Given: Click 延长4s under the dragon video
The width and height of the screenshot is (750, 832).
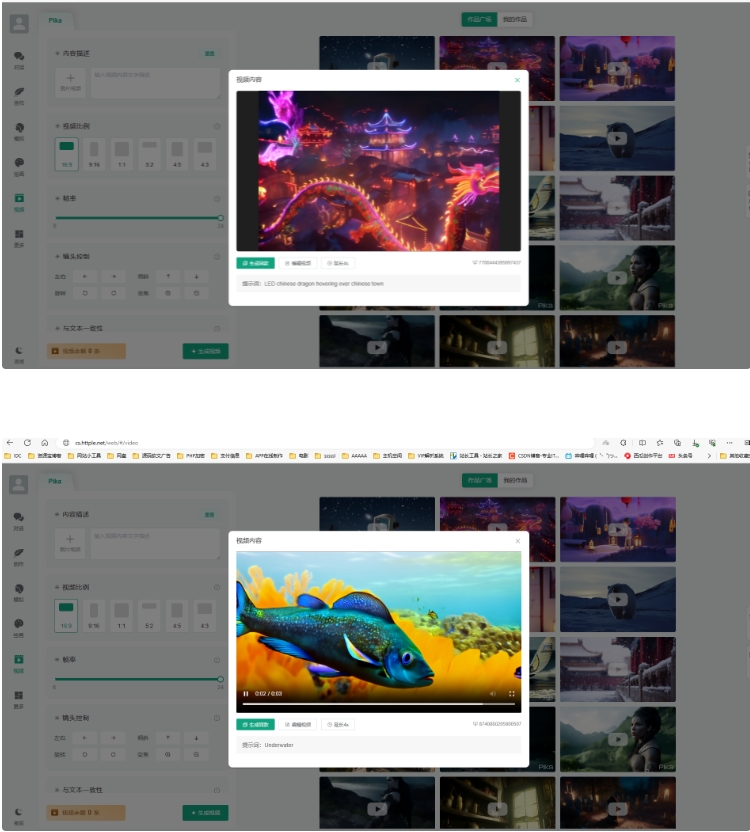Looking at the screenshot, I should tap(338, 263).
